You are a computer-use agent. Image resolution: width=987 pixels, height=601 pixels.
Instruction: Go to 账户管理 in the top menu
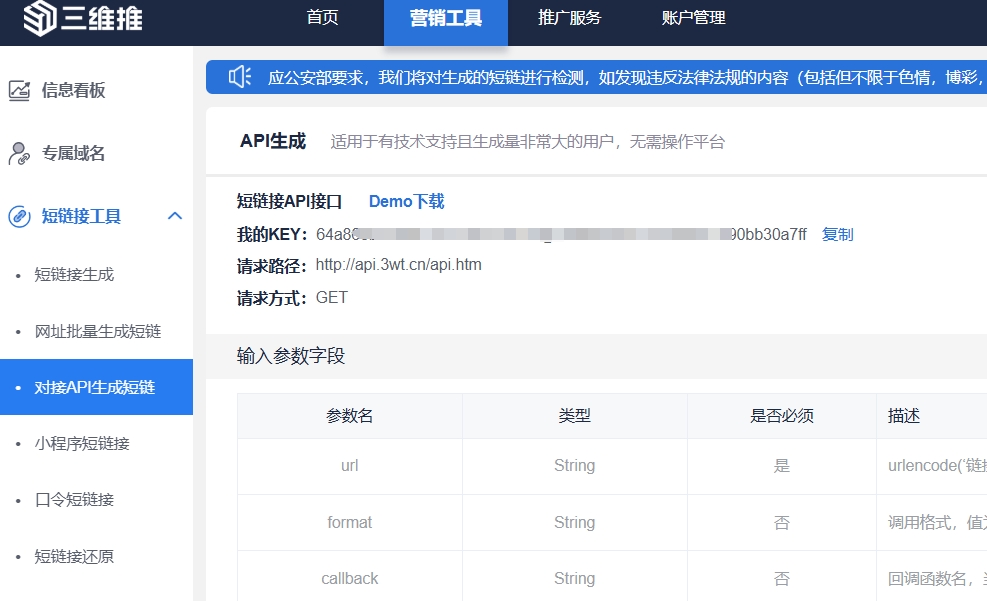(693, 18)
